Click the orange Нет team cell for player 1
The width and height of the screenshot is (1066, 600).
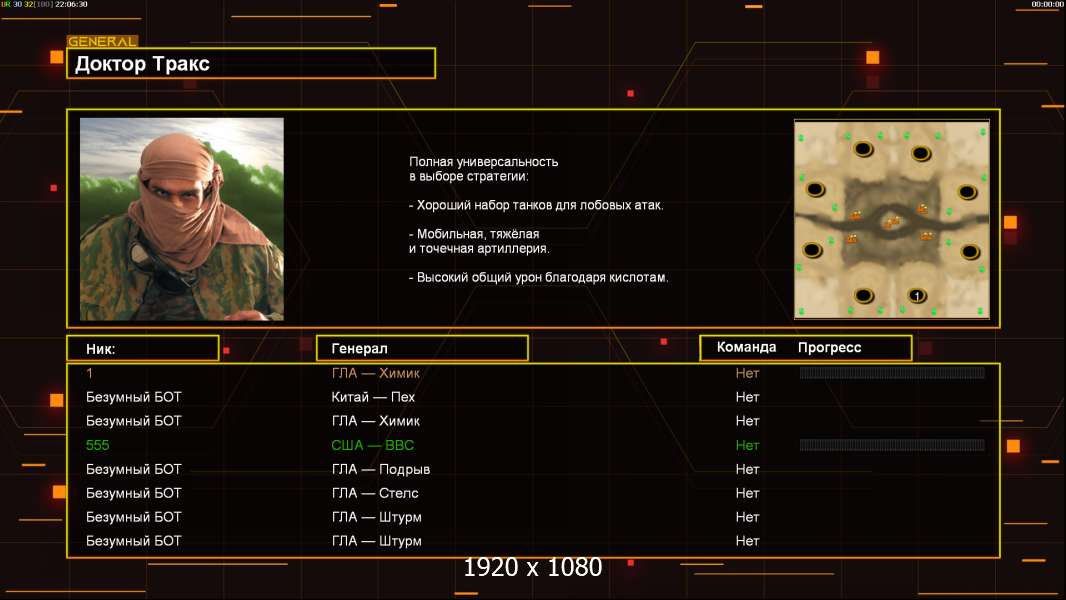[x=747, y=373]
